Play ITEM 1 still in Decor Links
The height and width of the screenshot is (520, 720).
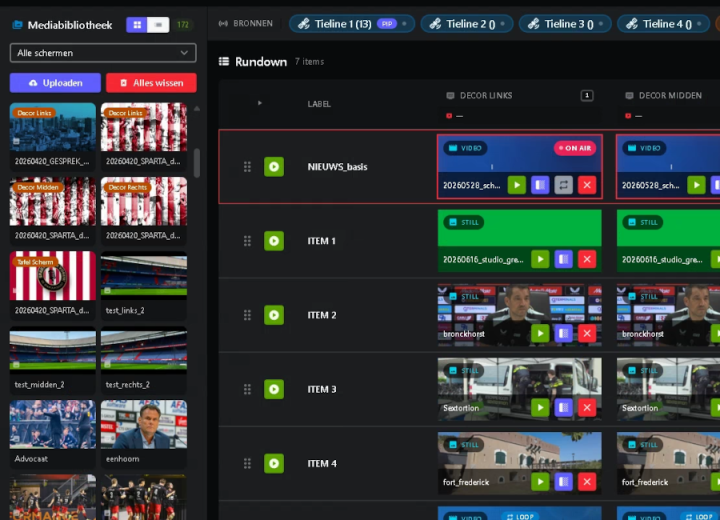pyautogui.click(x=540, y=260)
